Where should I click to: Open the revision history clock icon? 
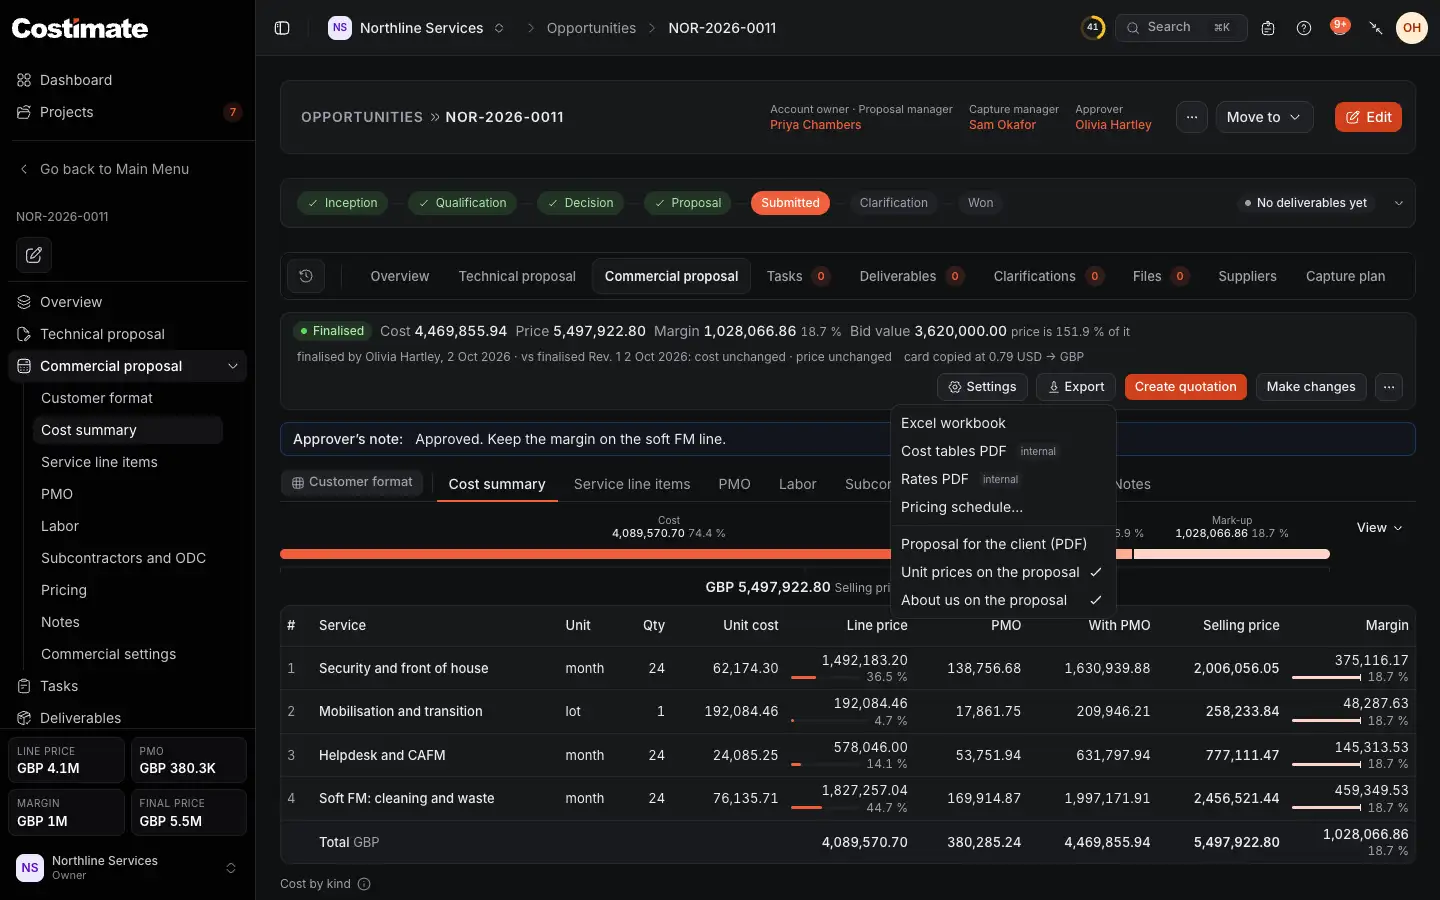[306, 276]
